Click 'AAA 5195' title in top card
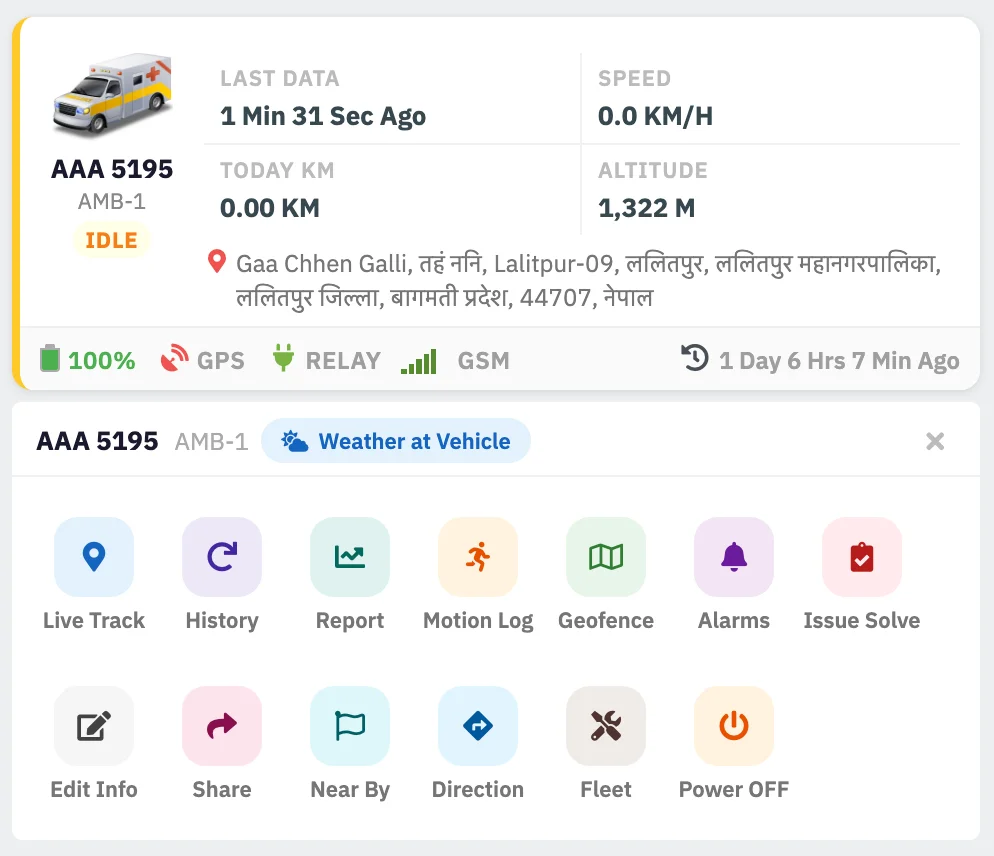Screen dimensions: 994x856 tap(112, 169)
